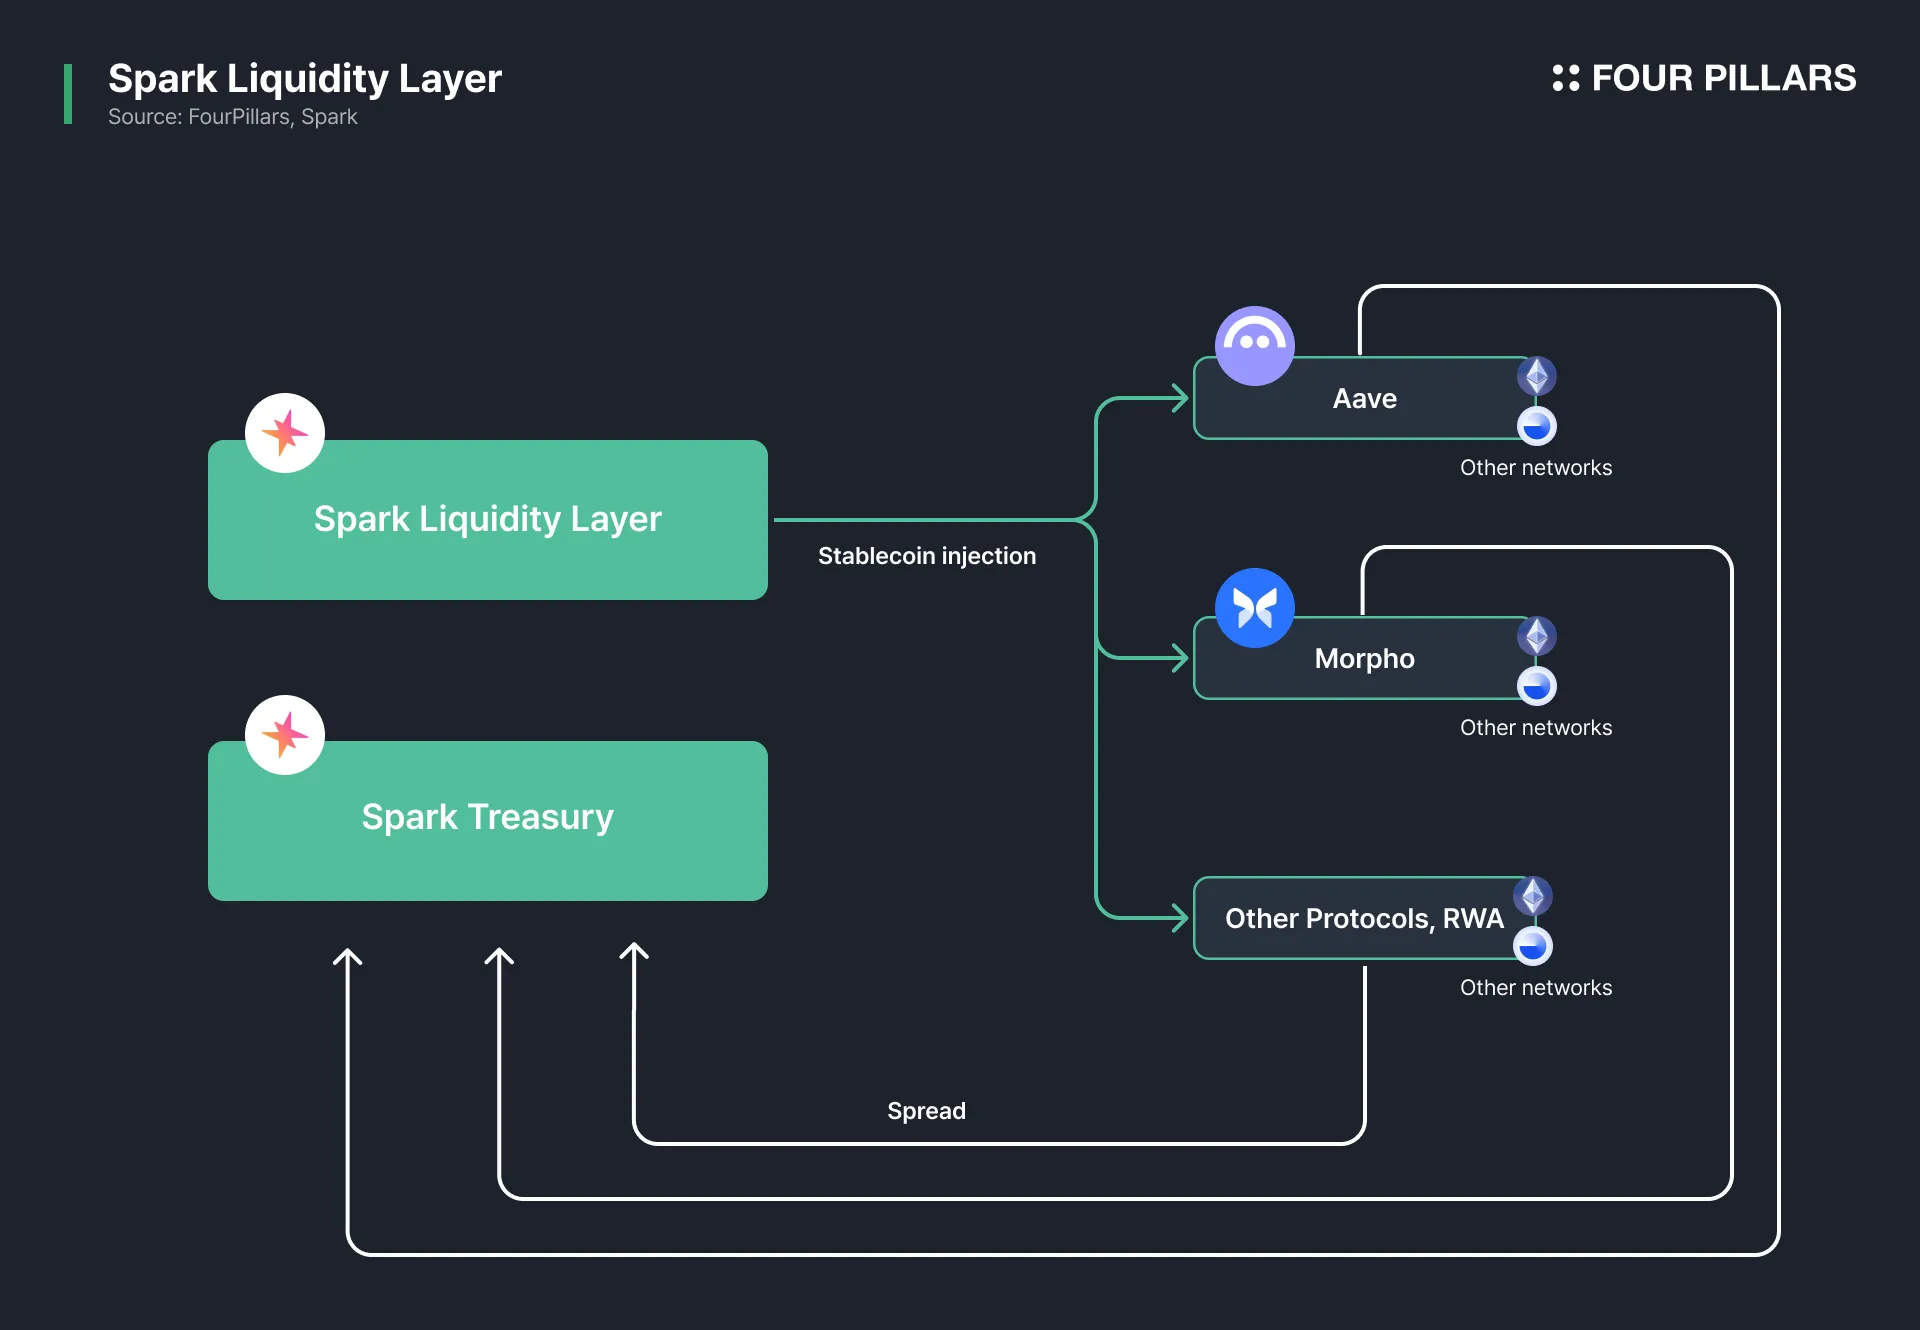Click 'Other networks' text under Morpho
The image size is (1920, 1330).
pos(1536,728)
